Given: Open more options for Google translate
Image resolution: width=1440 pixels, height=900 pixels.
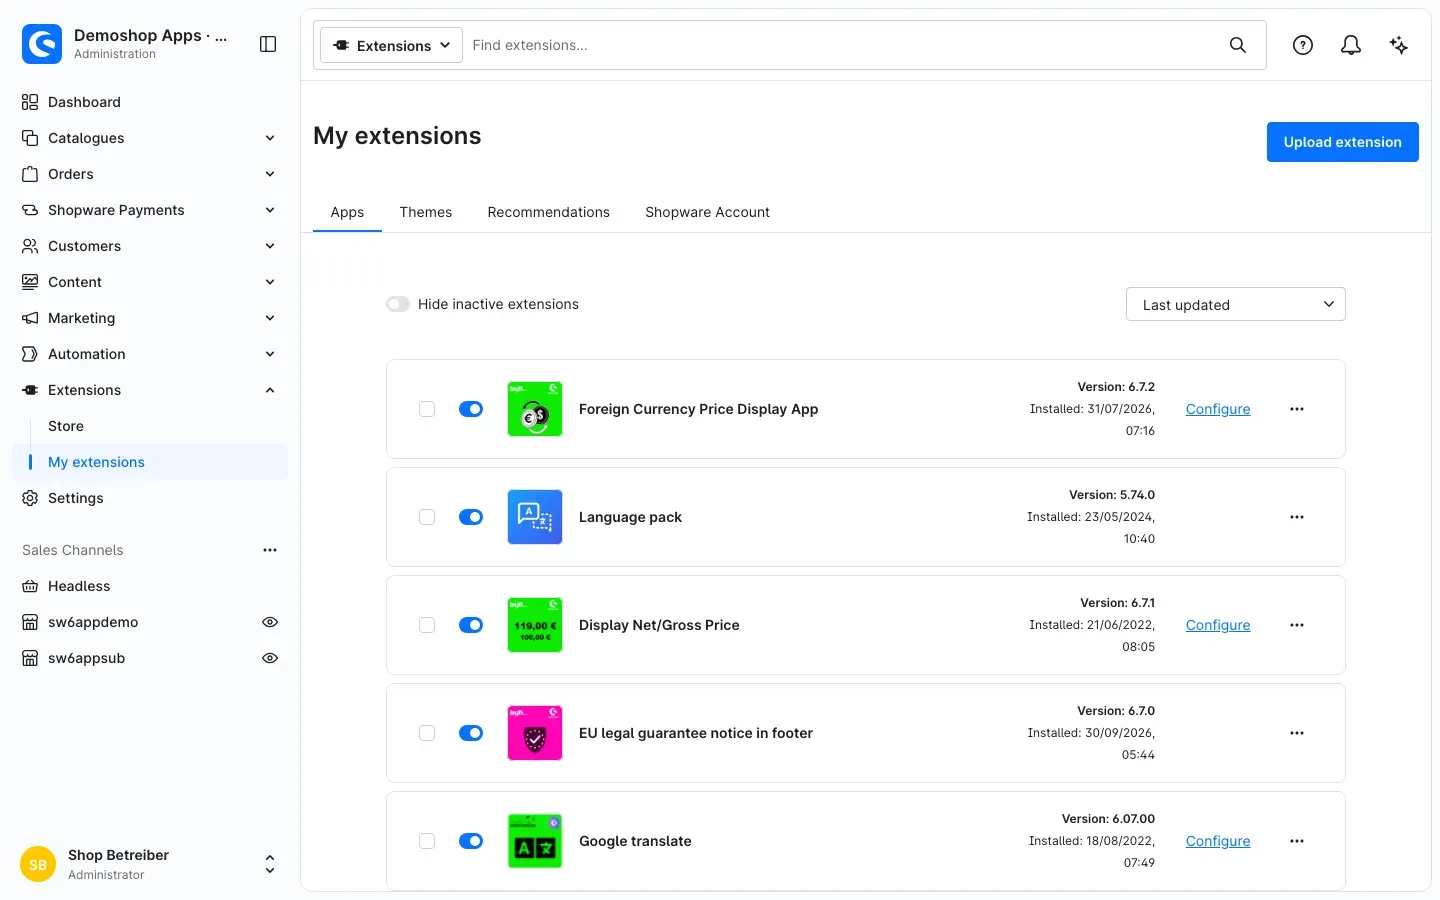Looking at the screenshot, I should coord(1297,841).
